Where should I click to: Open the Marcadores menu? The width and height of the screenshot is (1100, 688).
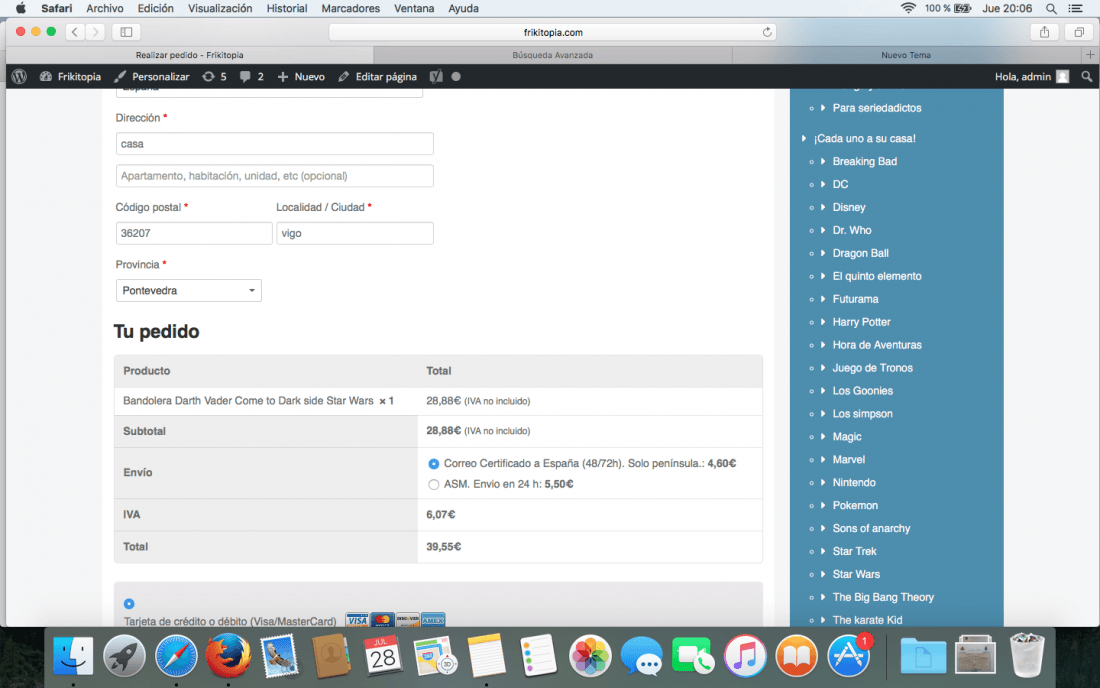pyautogui.click(x=350, y=8)
